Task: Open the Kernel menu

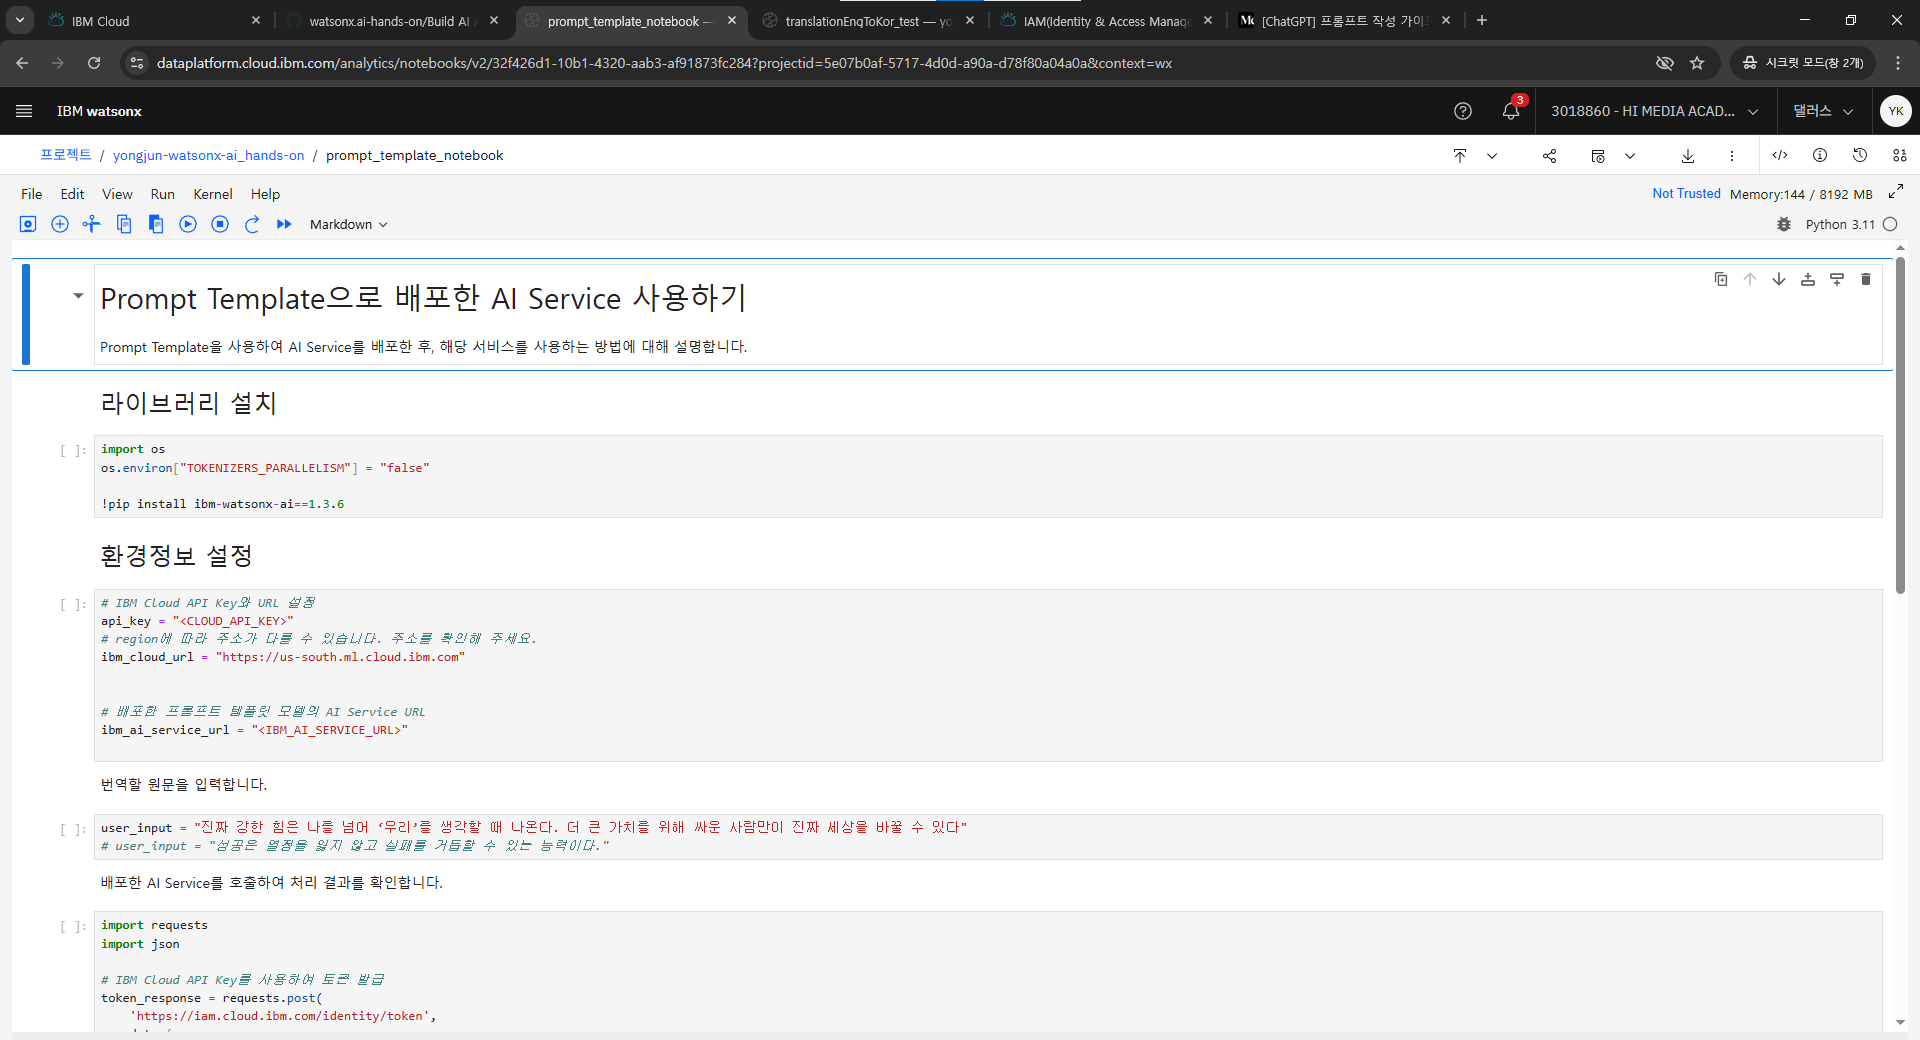Action: pyautogui.click(x=213, y=194)
